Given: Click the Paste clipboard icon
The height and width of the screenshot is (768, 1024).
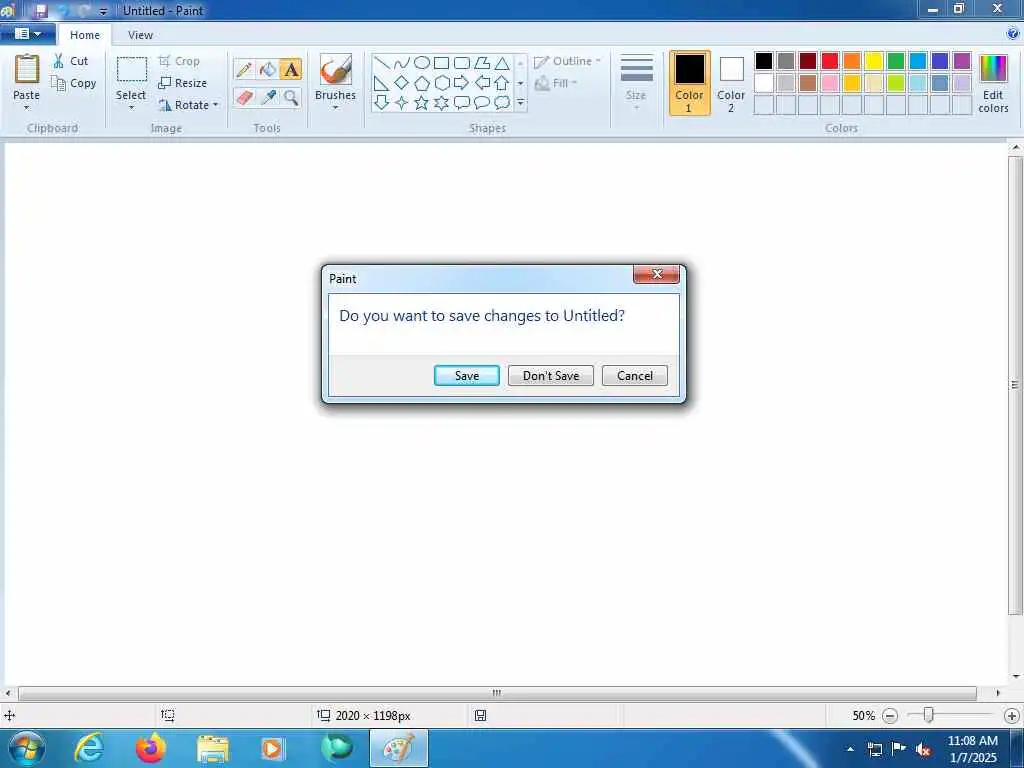Looking at the screenshot, I should tap(27, 68).
